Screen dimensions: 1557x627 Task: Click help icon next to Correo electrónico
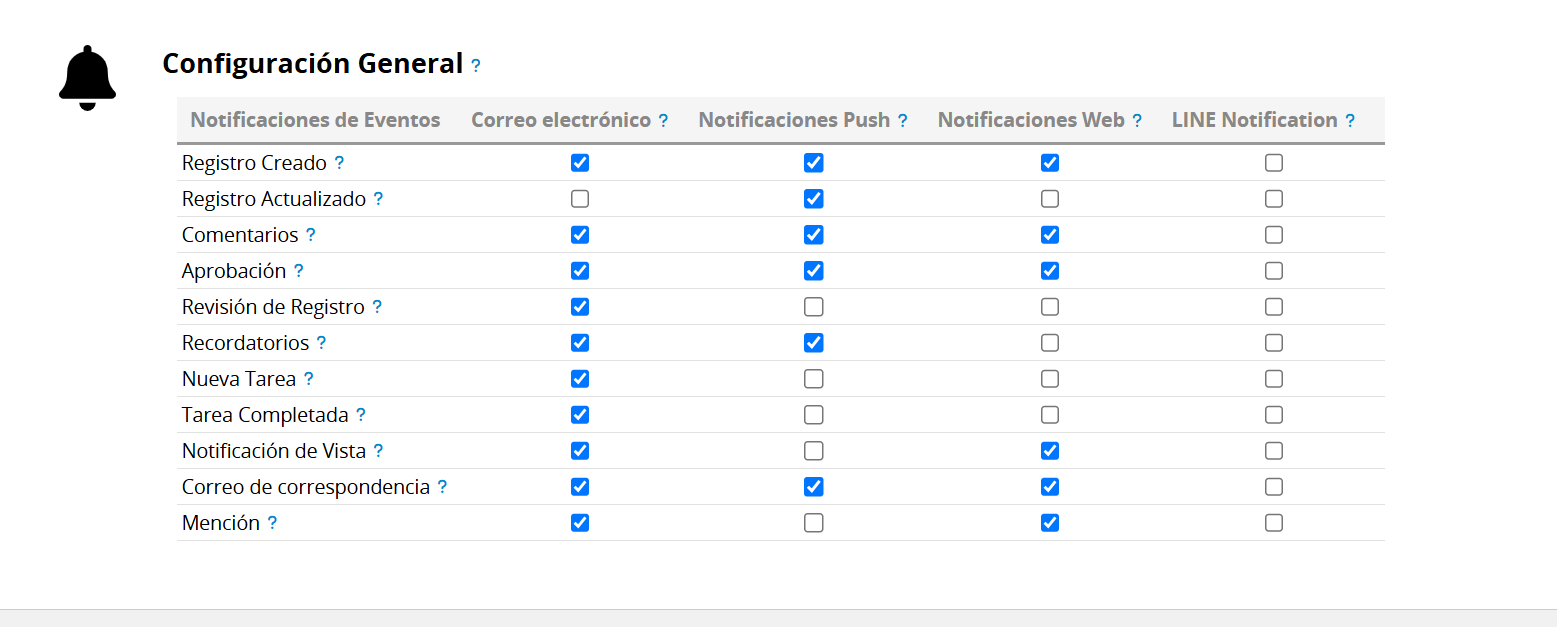(663, 121)
